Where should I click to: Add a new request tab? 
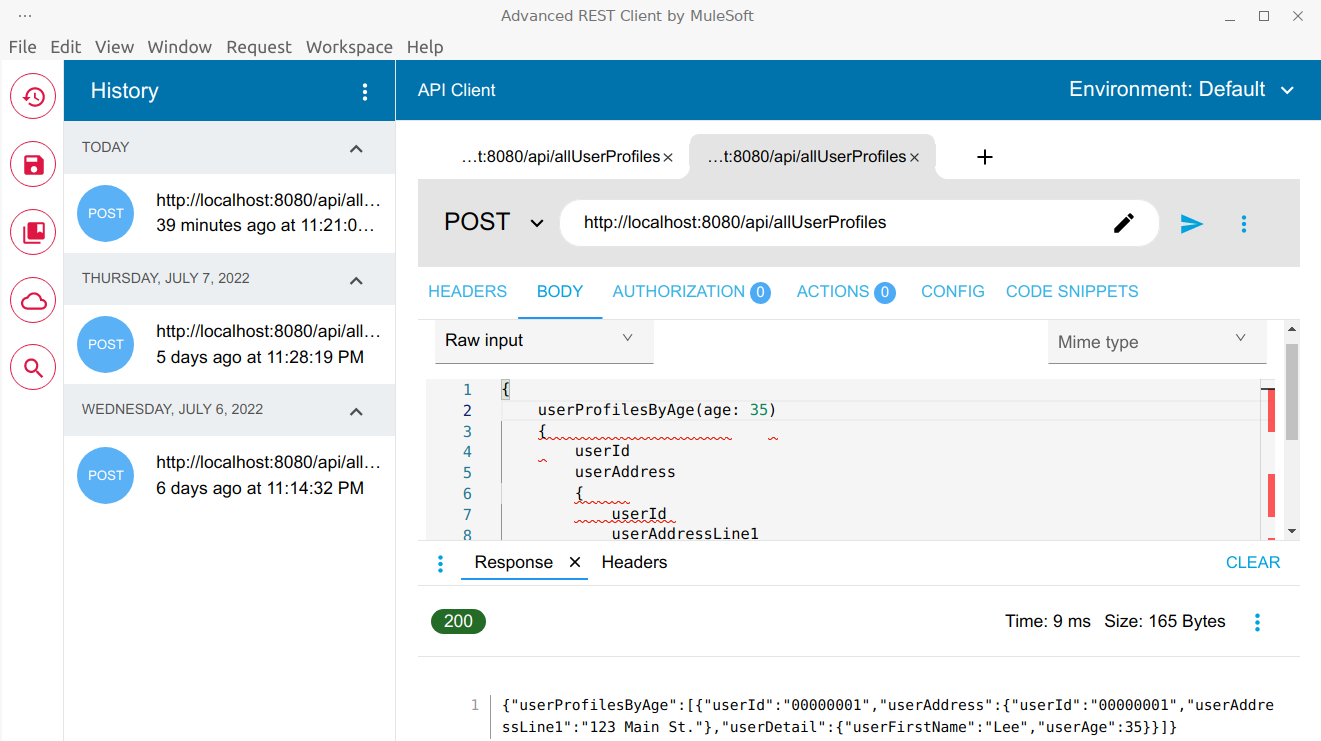[x=985, y=157]
